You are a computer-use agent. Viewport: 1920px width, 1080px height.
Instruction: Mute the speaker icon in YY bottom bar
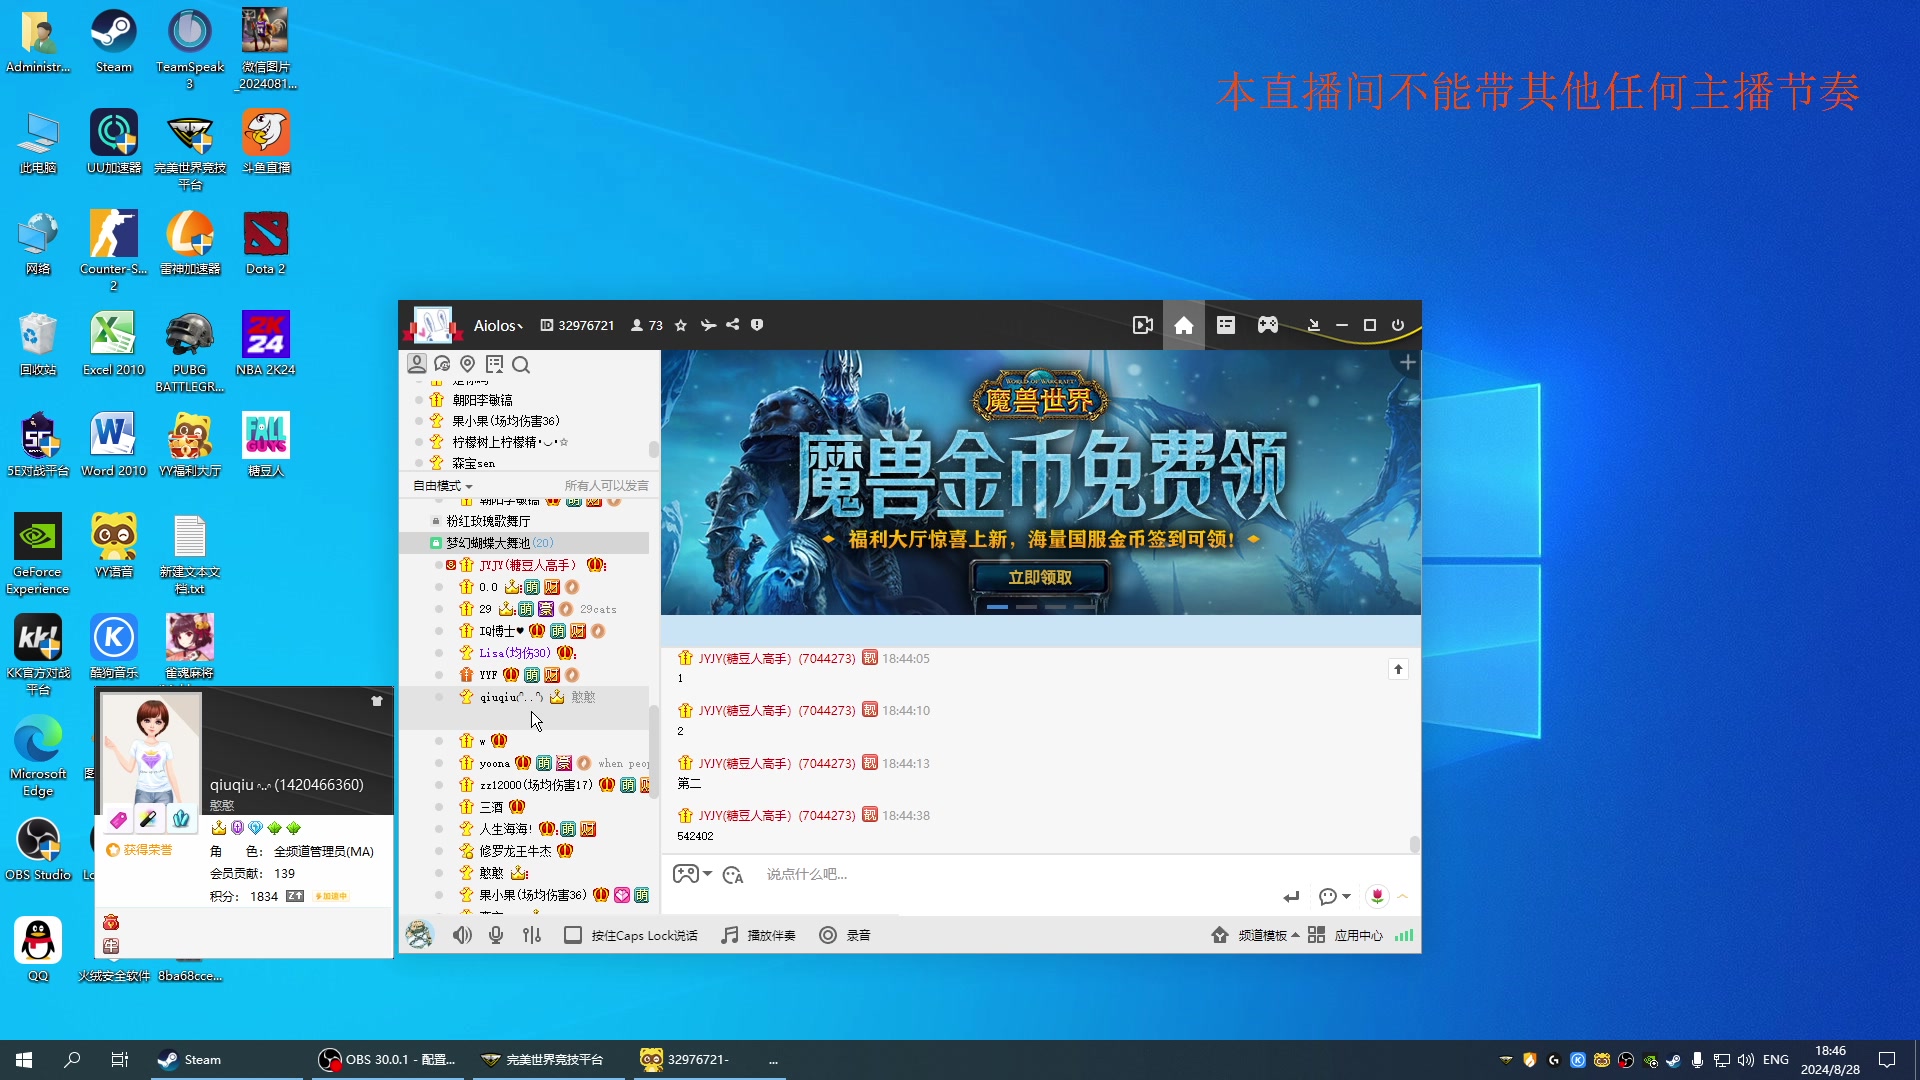tap(461, 935)
